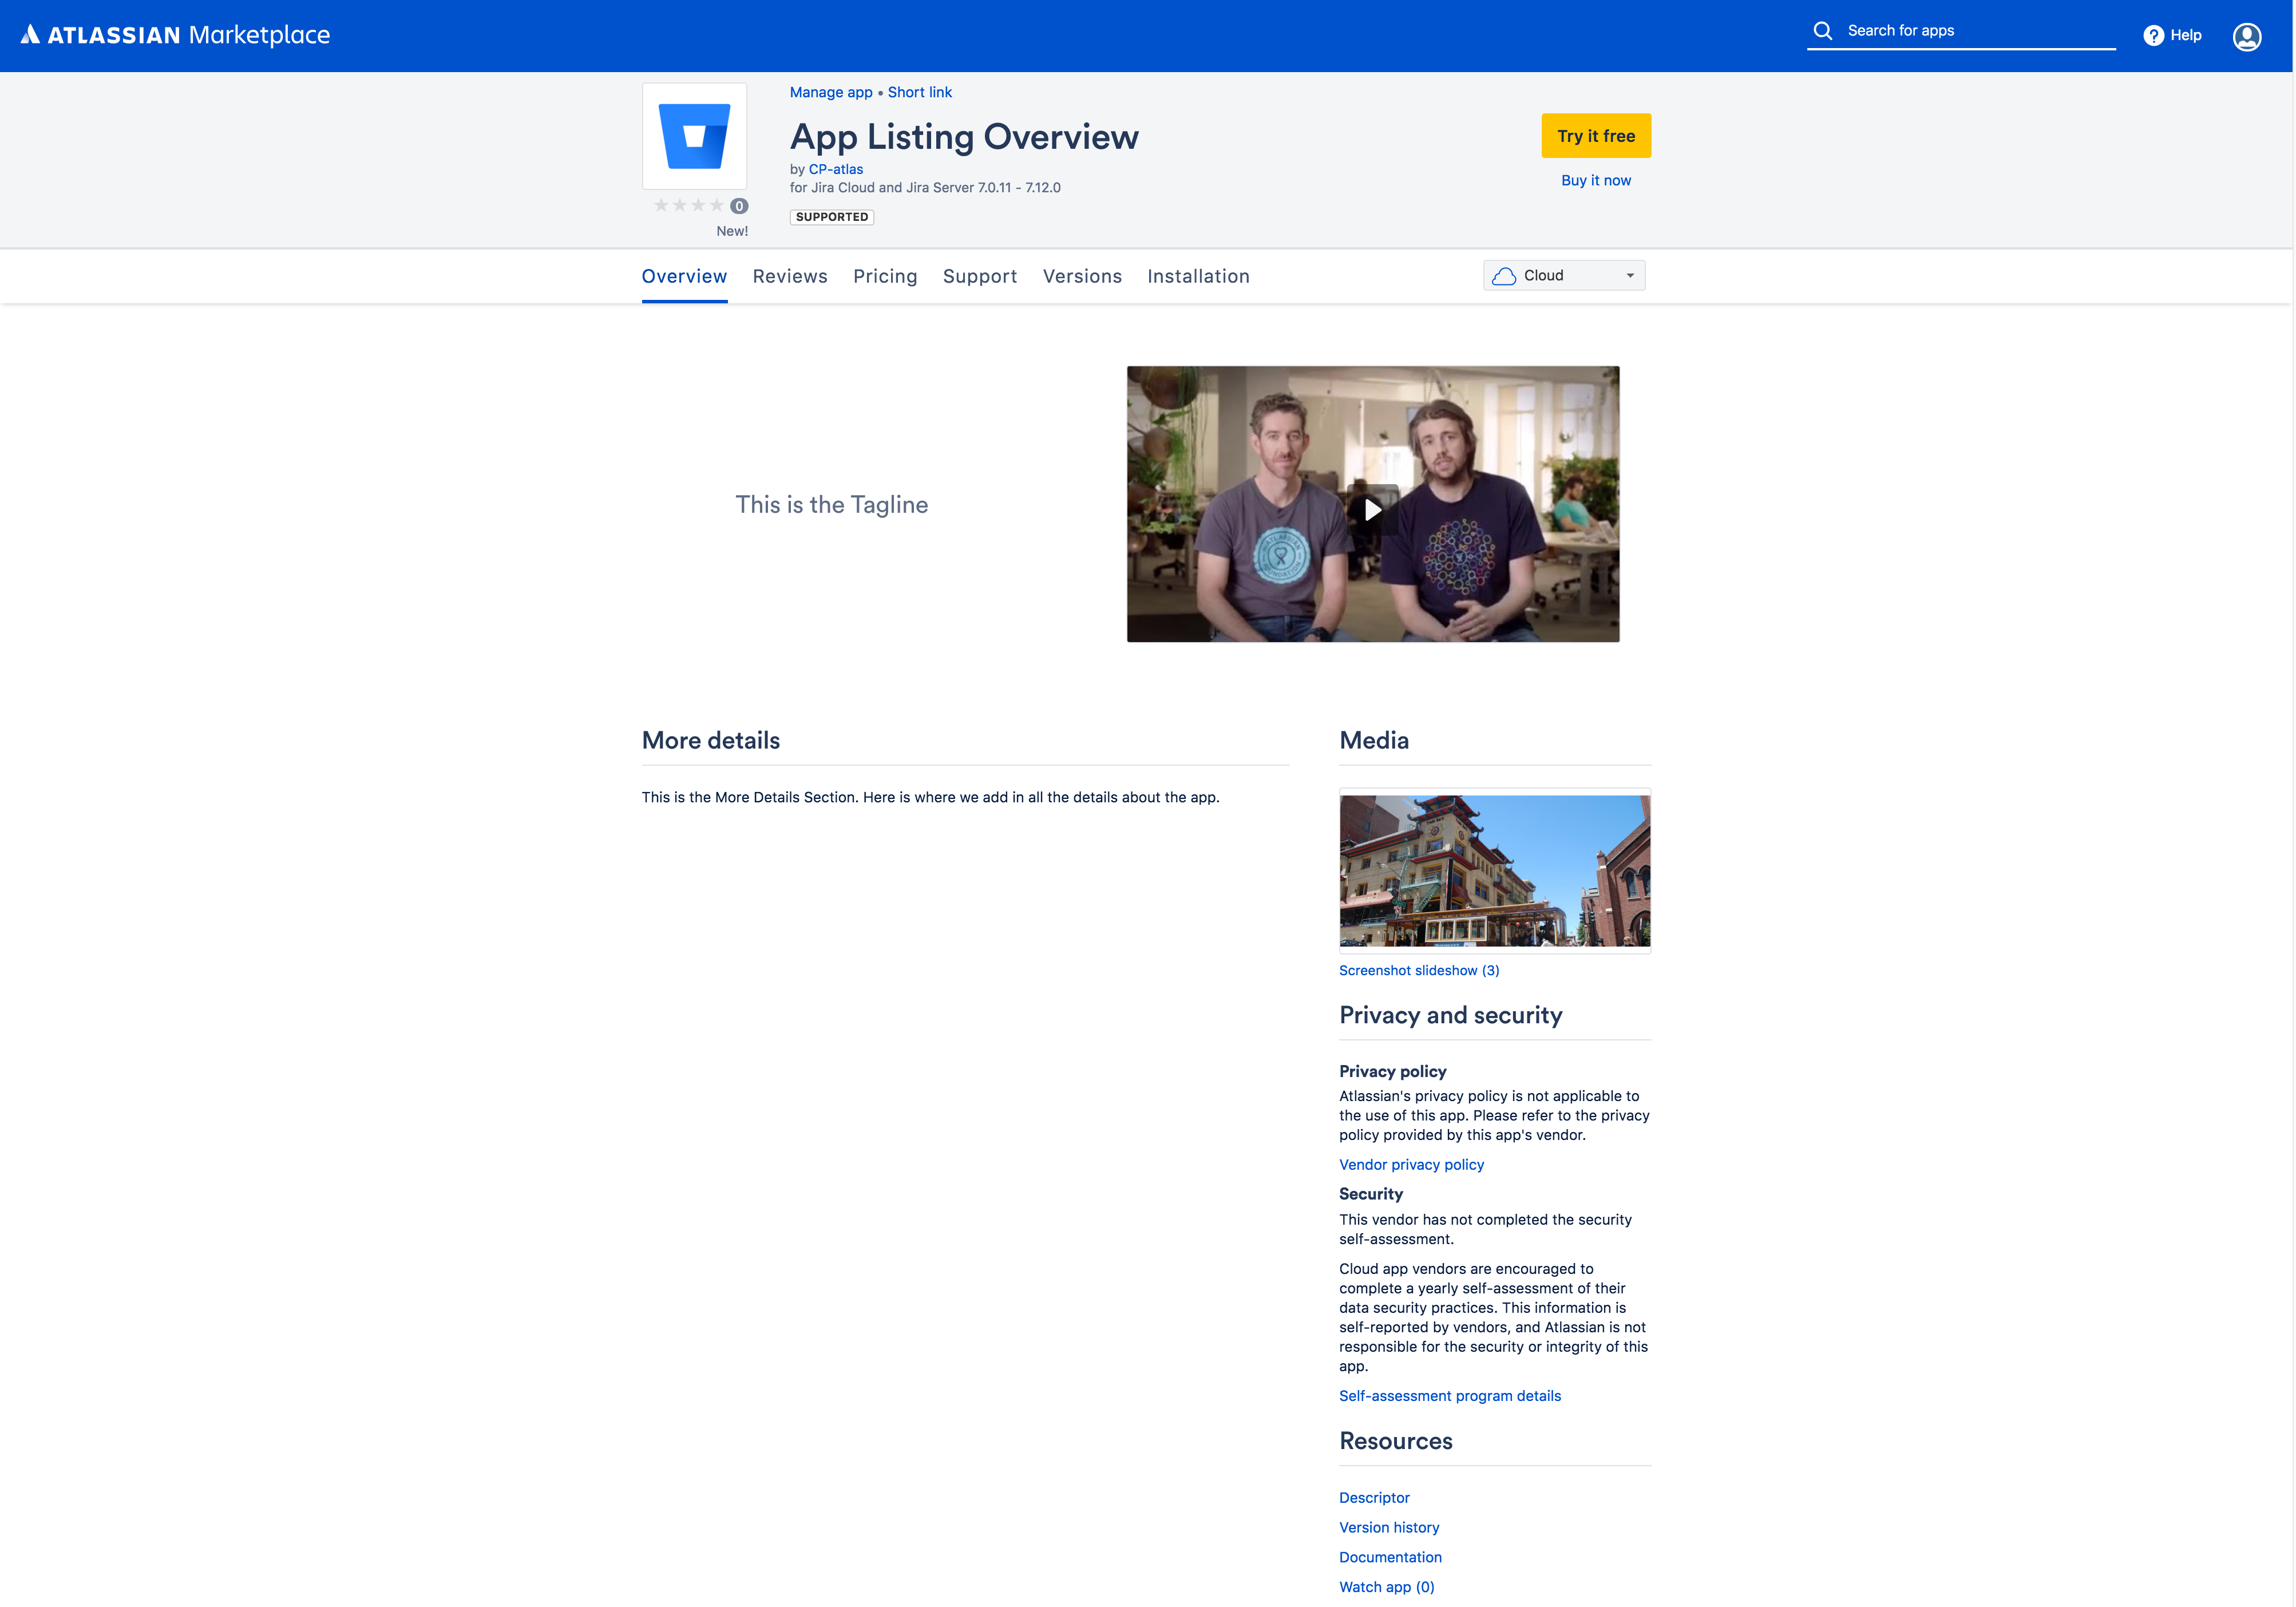Switch to the Overview tab
Image resolution: width=2296 pixels, height=1607 pixels.
coord(684,276)
